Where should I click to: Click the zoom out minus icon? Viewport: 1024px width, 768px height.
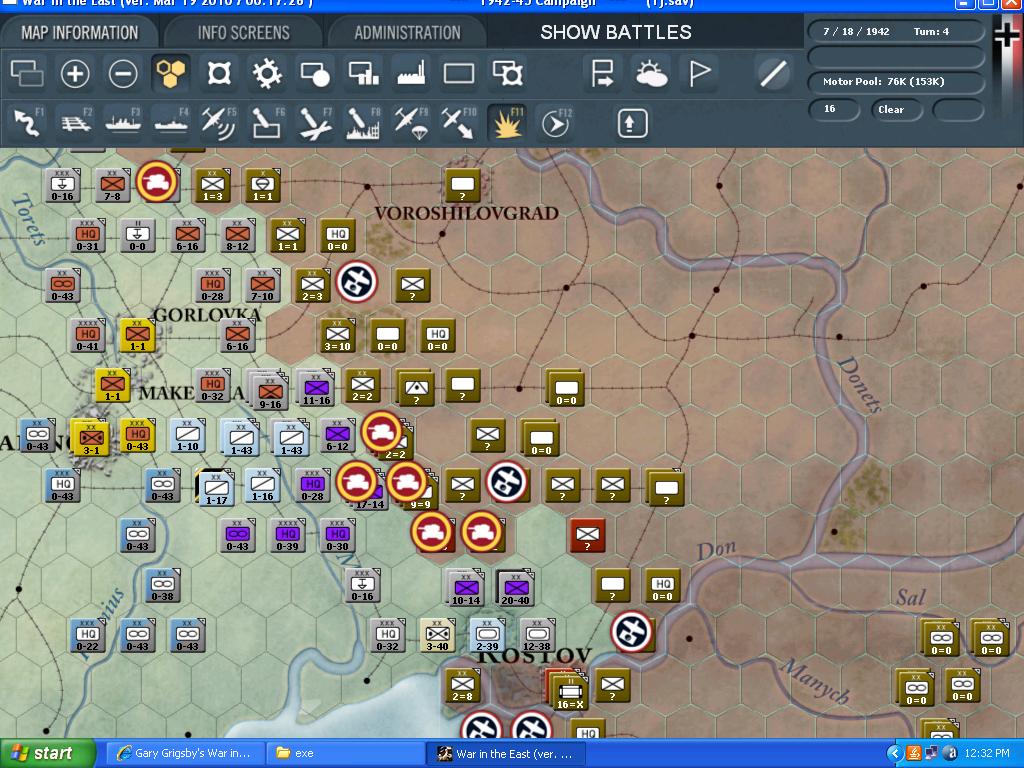pos(123,73)
